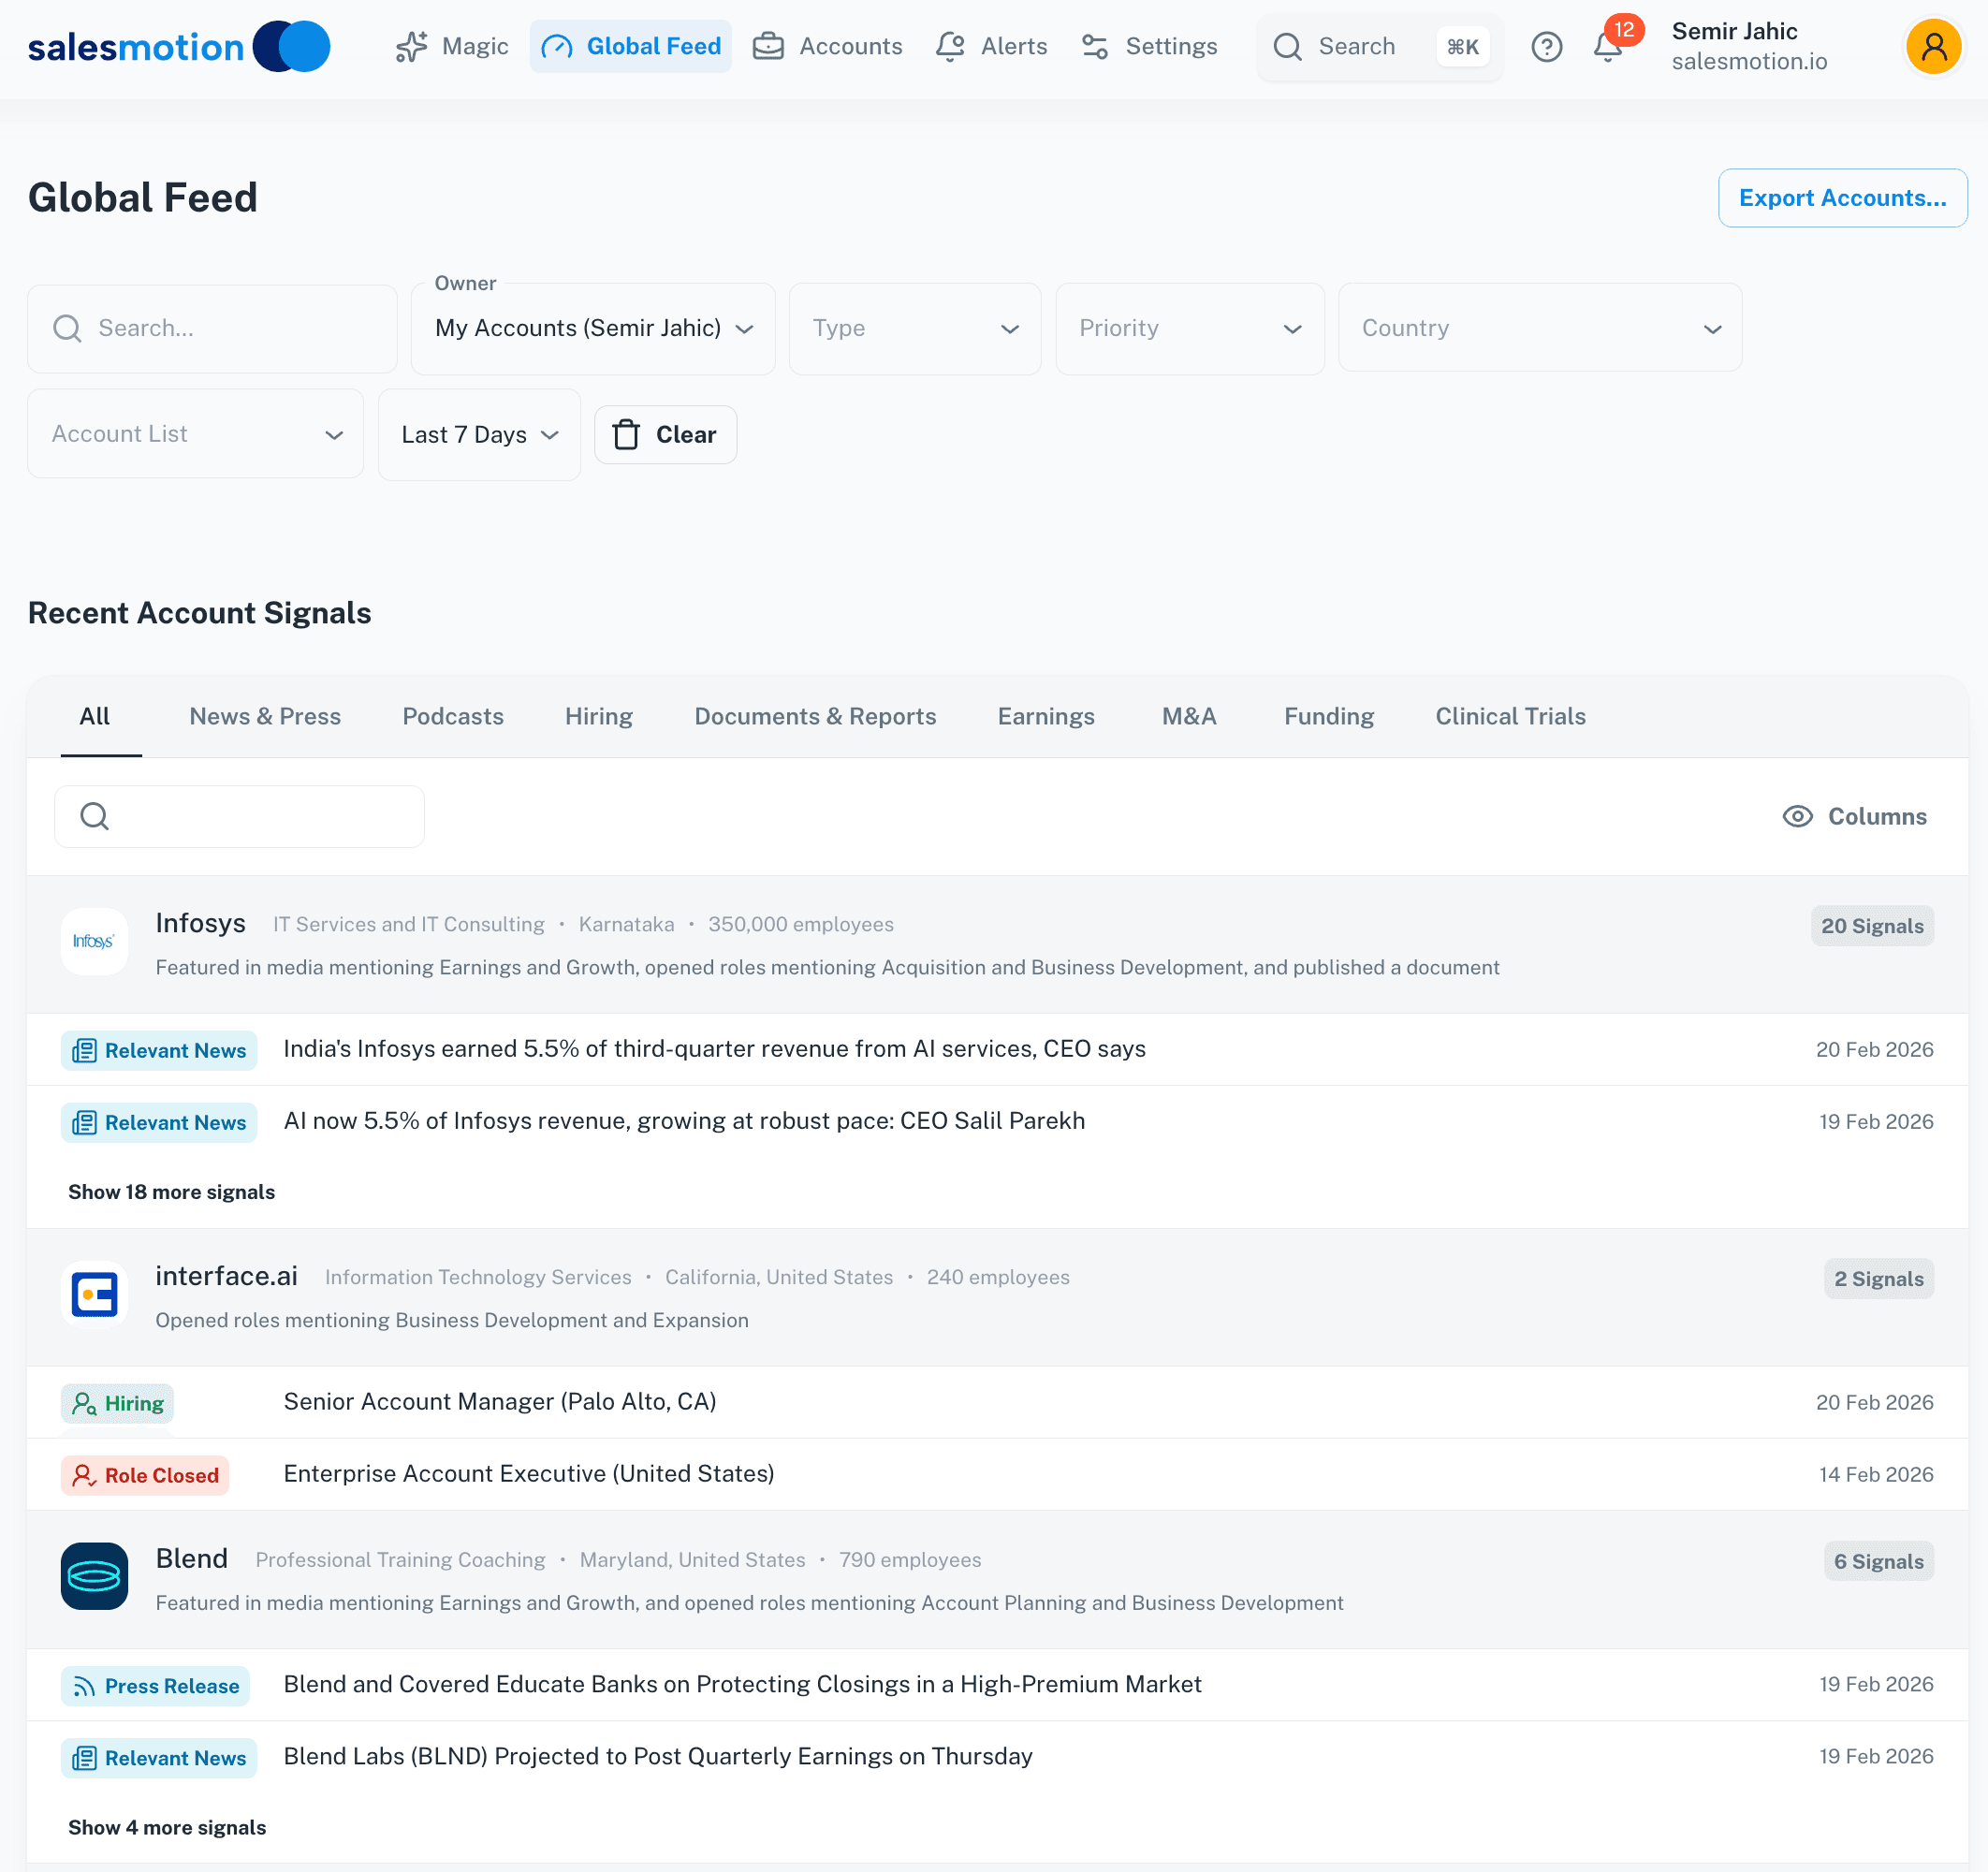Expand the Priority dropdown
The height and width of the screenshot is (1872, 1988).
click(x=1189, y=328)
